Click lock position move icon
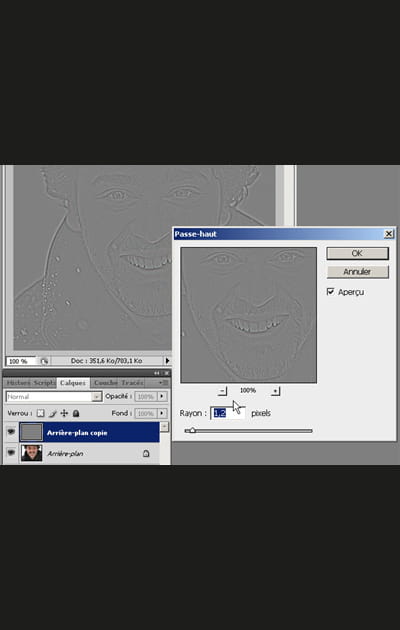400x630 pixels. click(64, 413)
